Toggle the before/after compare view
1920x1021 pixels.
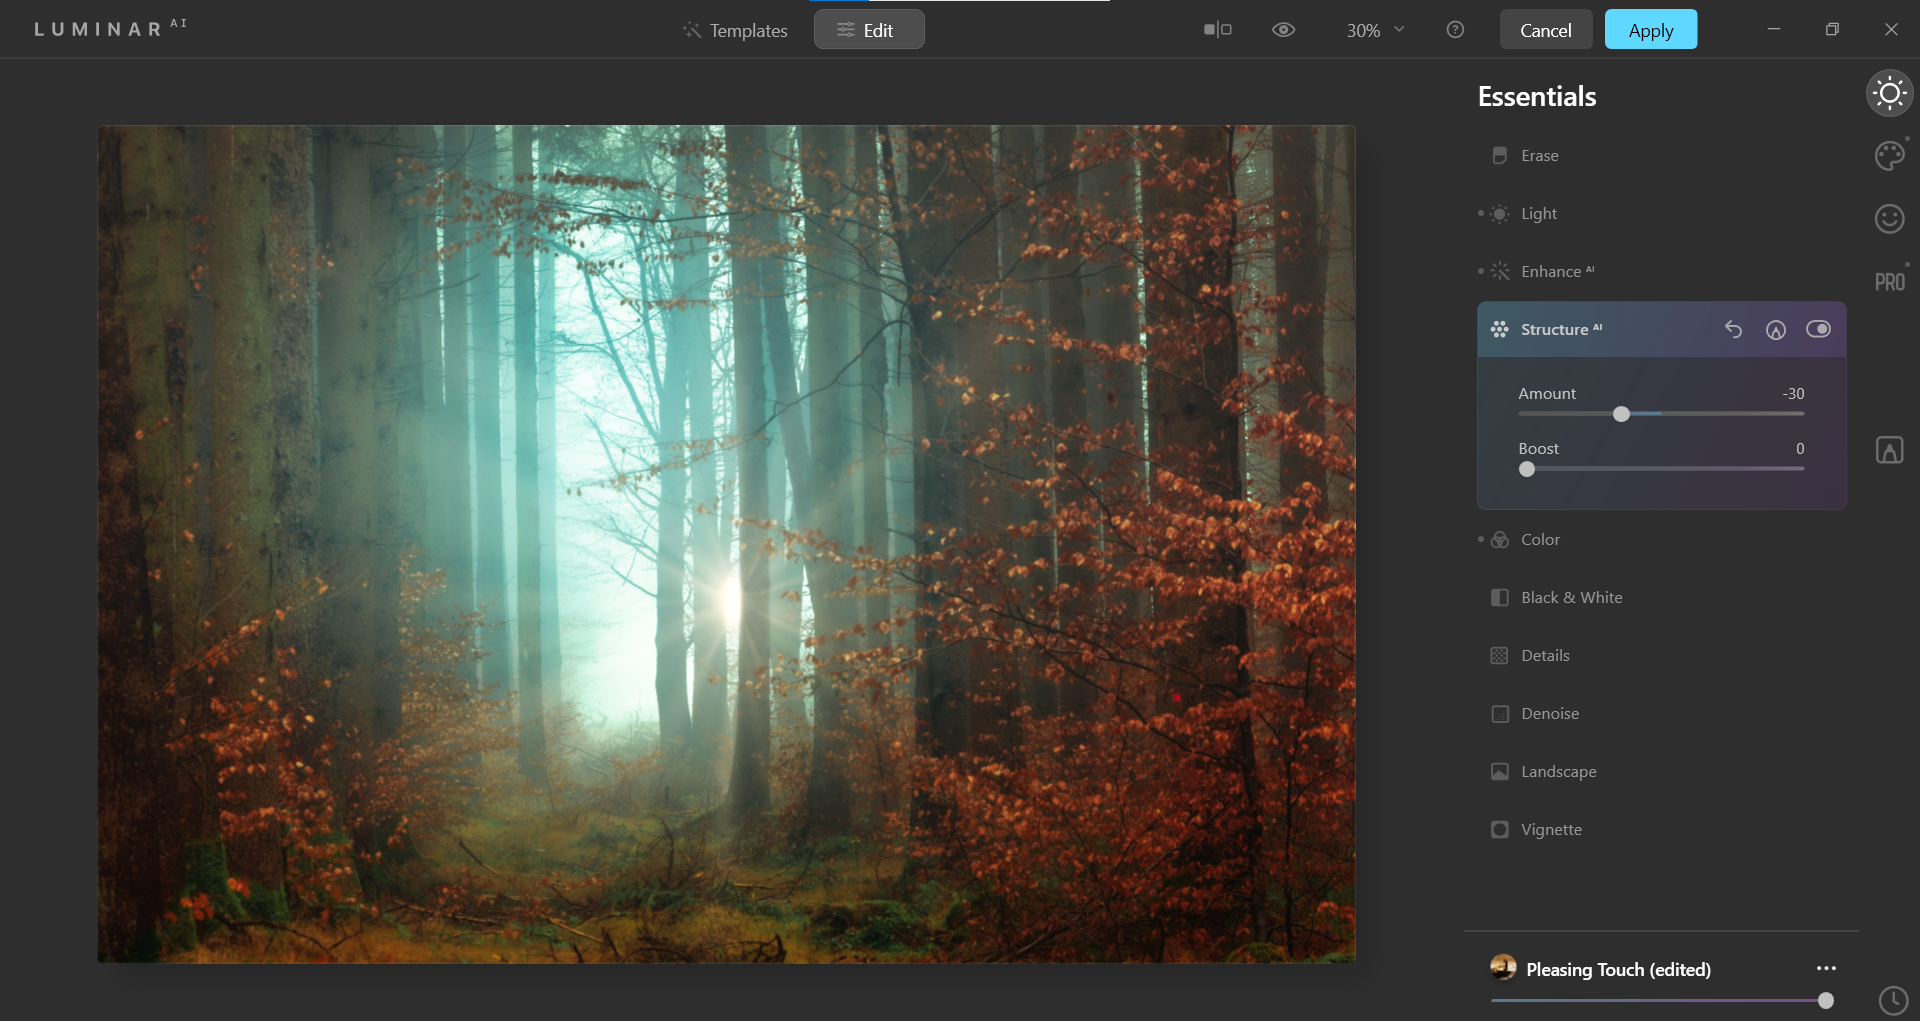[x=1217, y=30]
